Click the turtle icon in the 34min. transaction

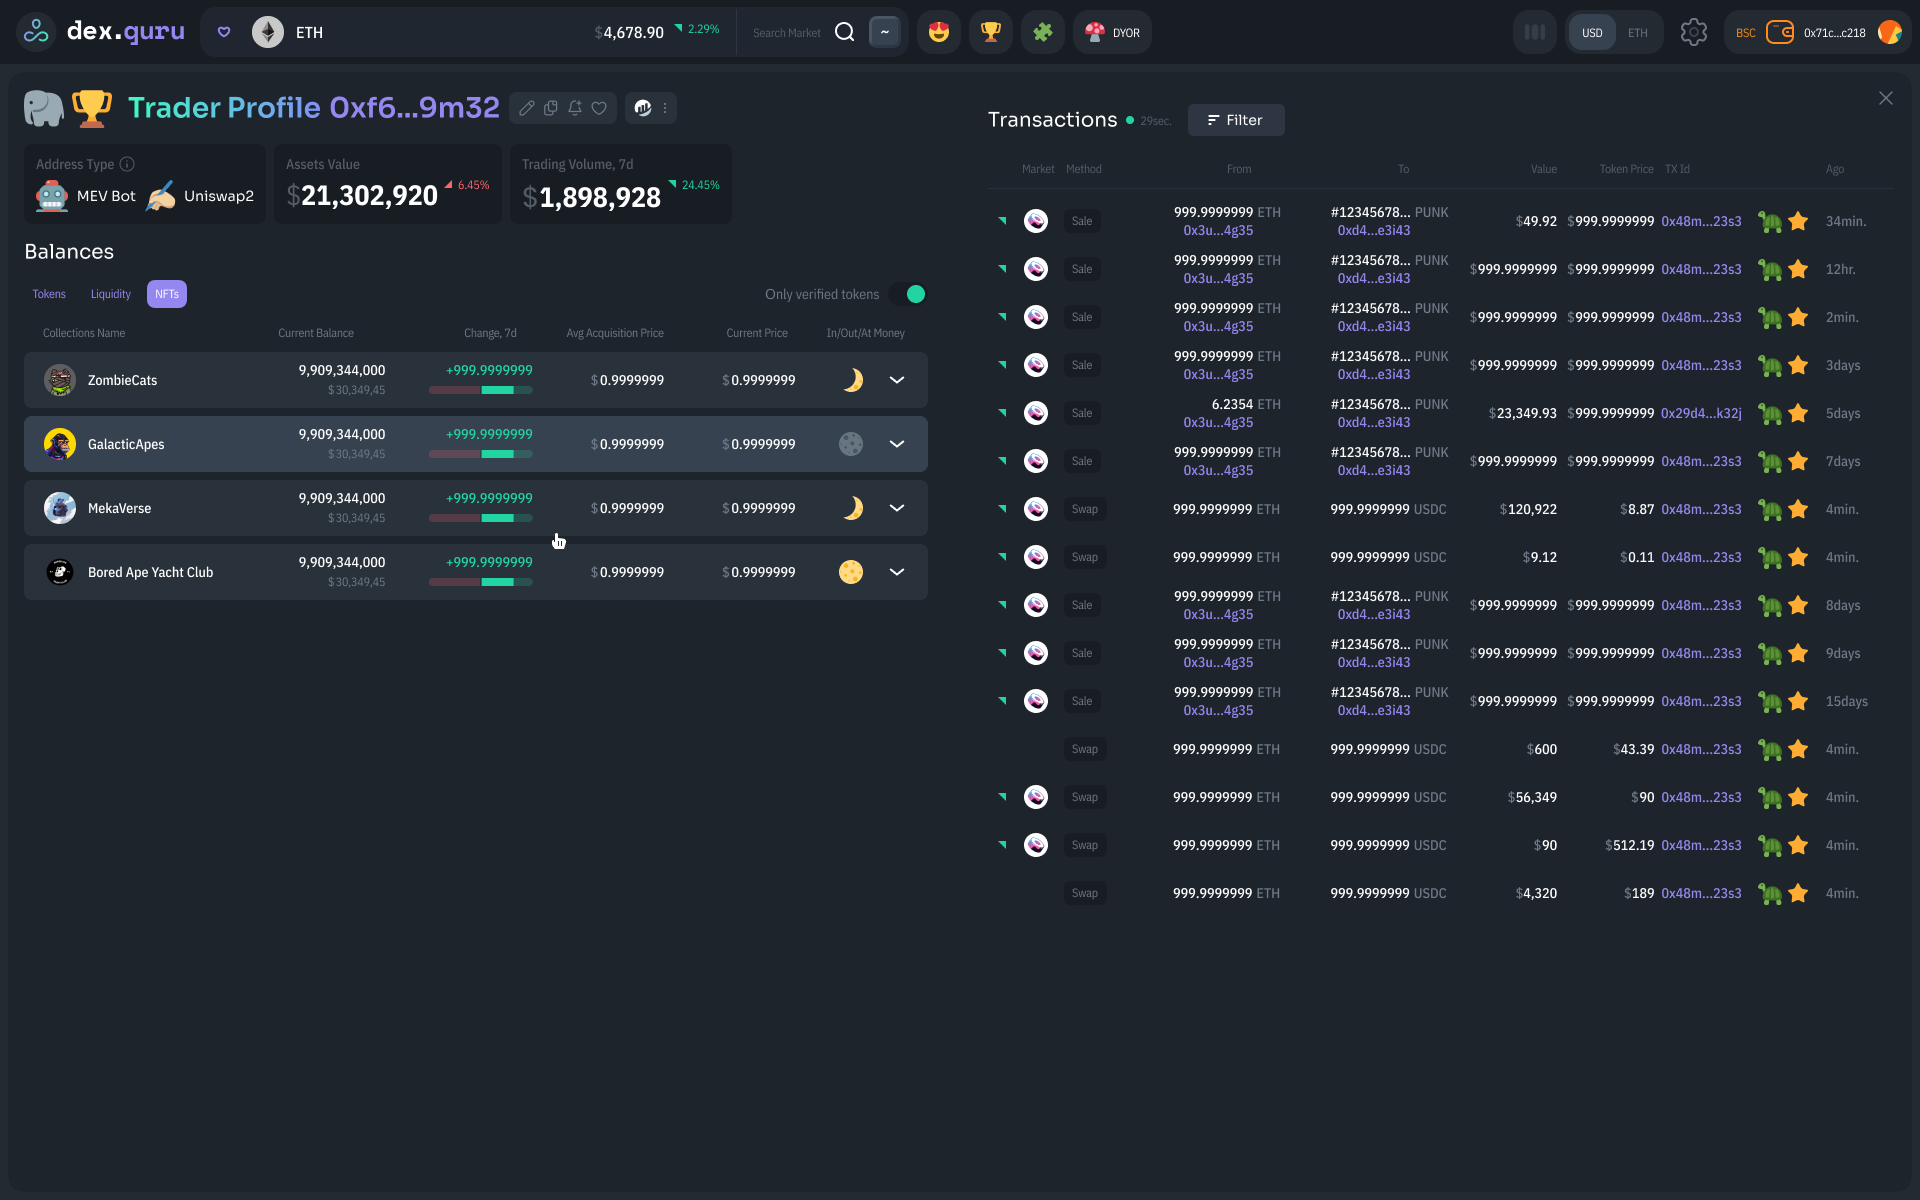[1770, 221]
